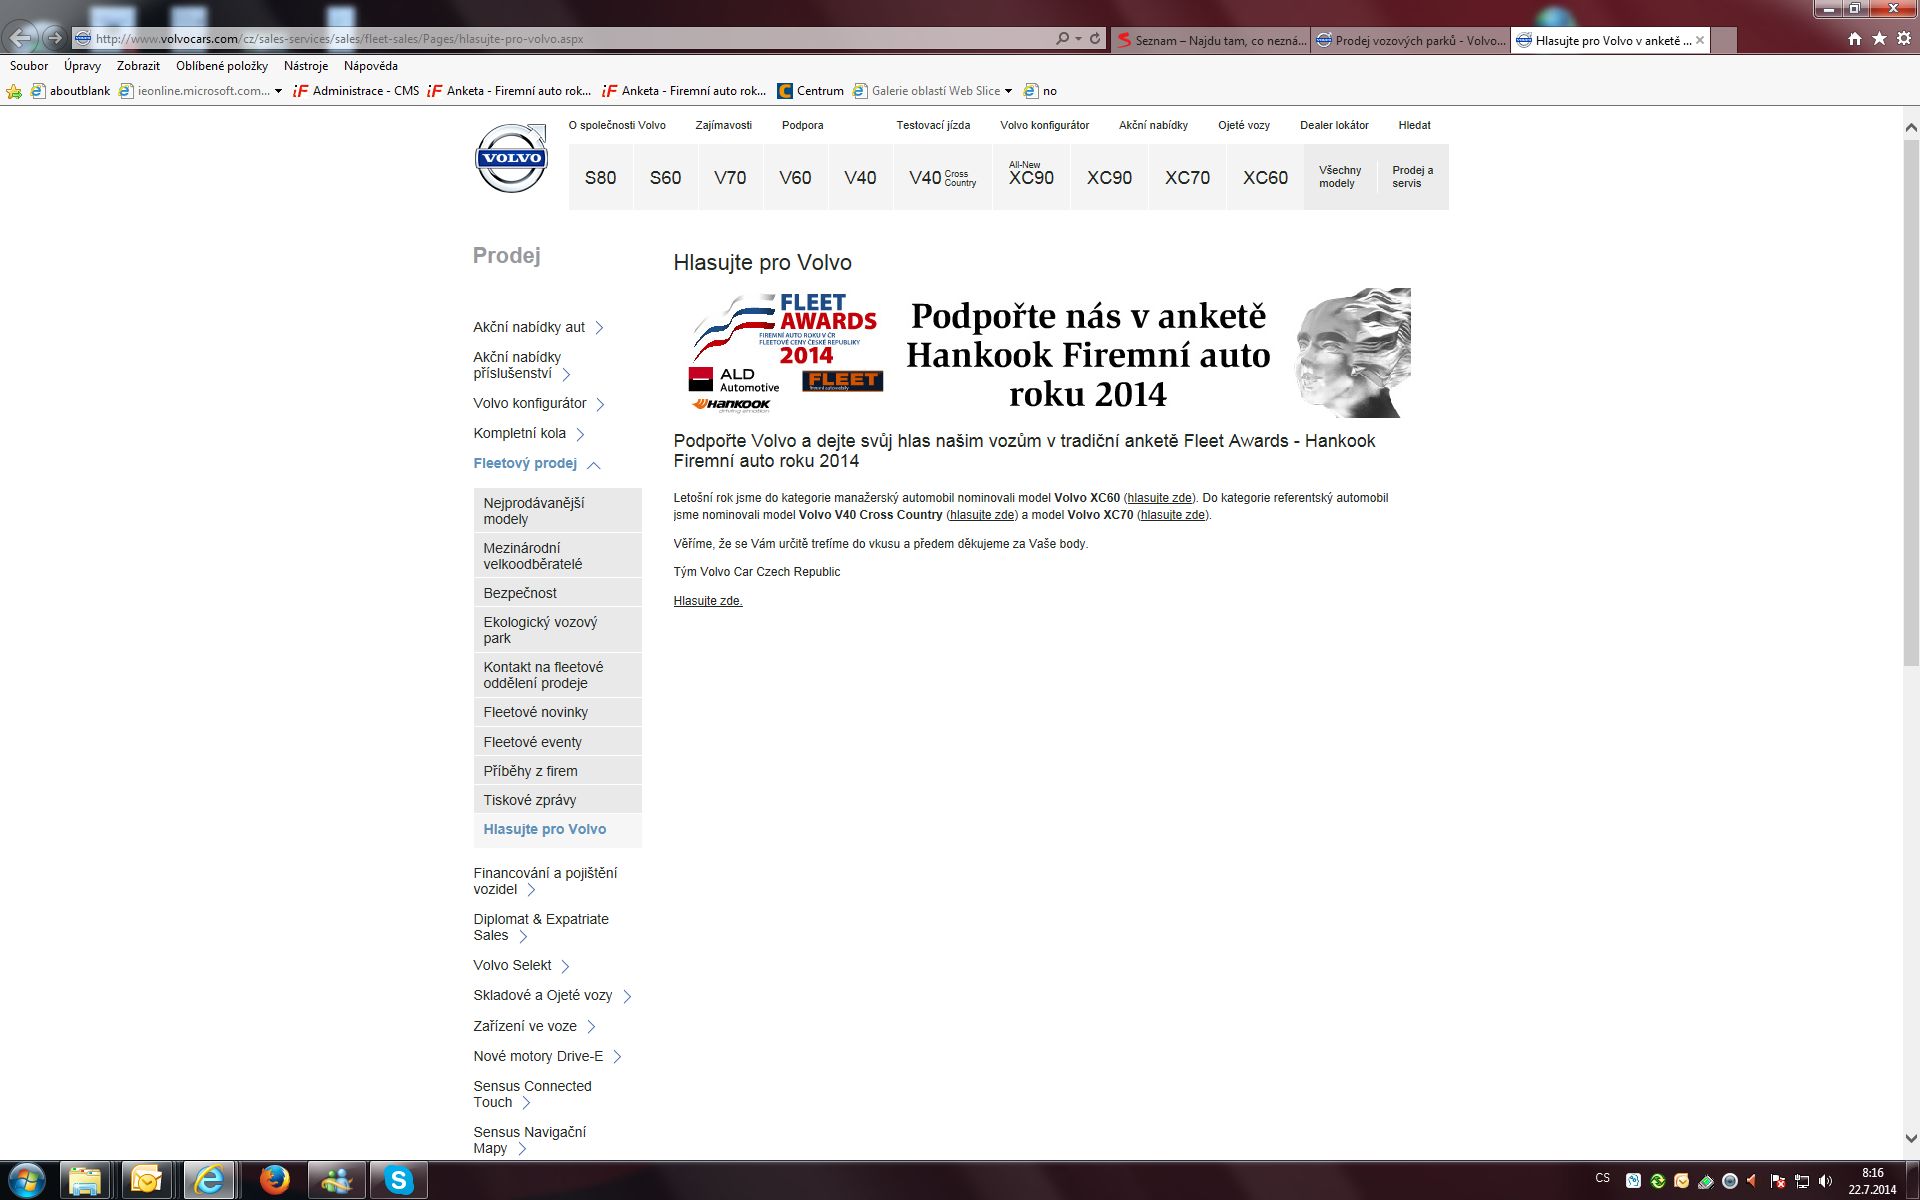Select XC60 model in navigation
Viewport: 1920px width, 1200px height.
[1265, 178]
